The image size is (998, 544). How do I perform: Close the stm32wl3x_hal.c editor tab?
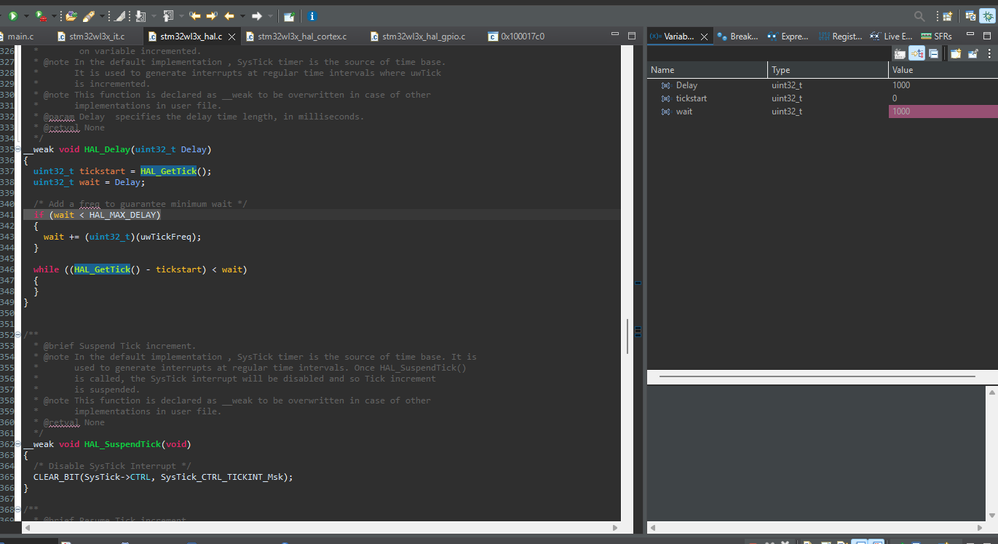tap(230, 36)
